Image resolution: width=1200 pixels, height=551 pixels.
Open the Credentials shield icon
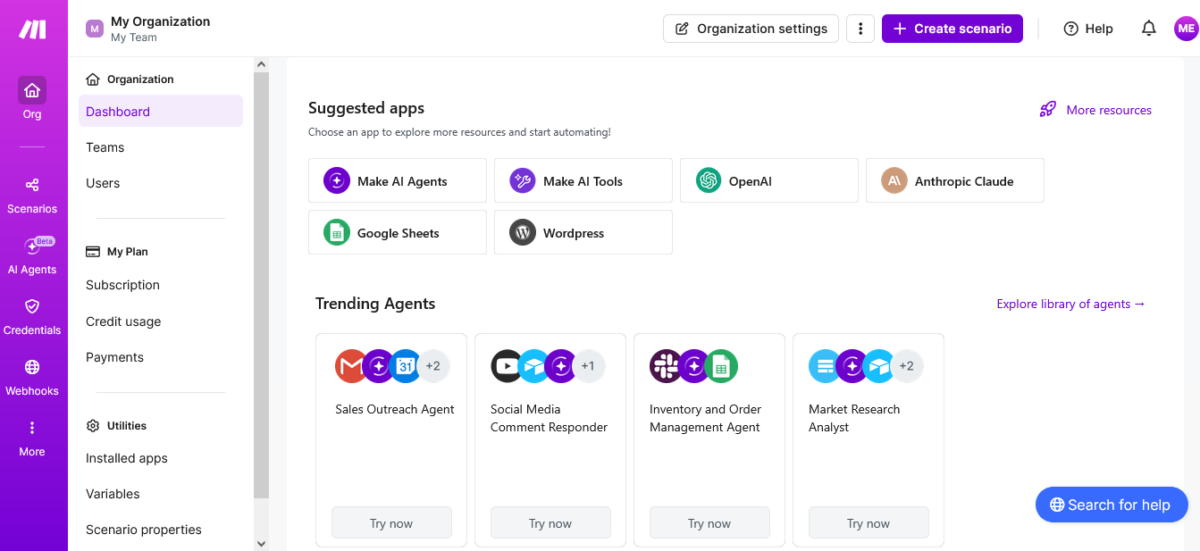[x=32, y=306]
